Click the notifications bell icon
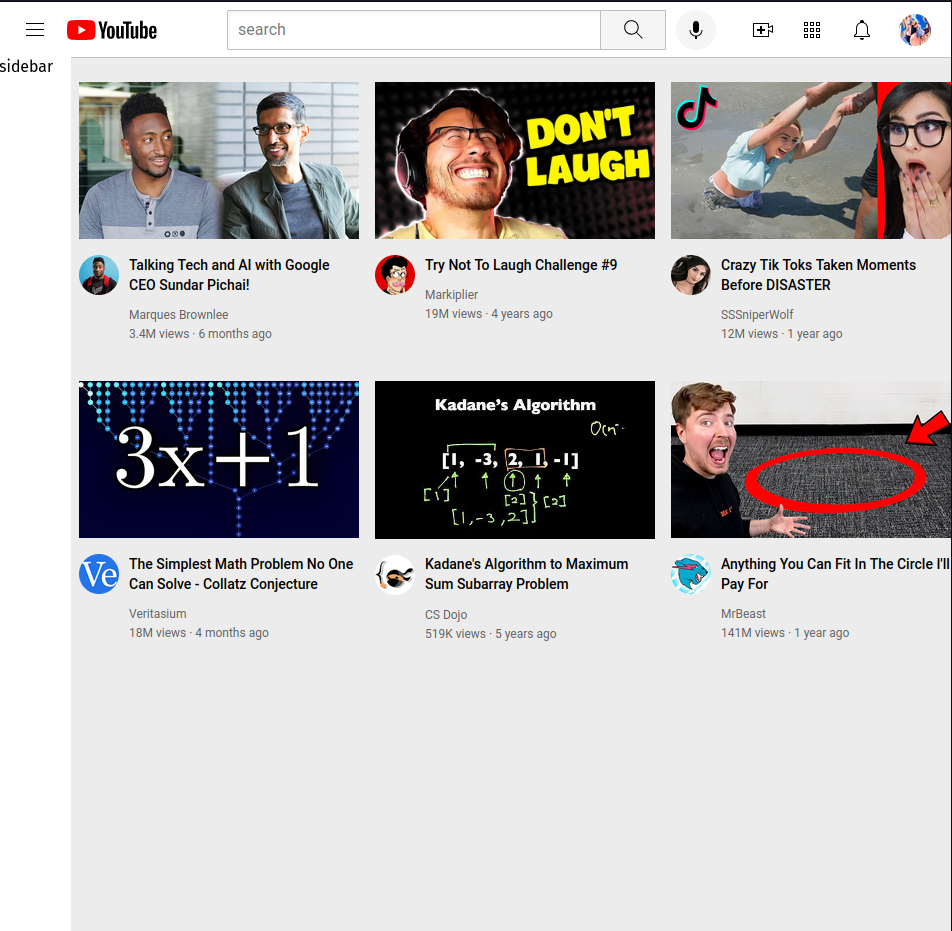Viewport: 952px width, 931px height. [861, 30]
